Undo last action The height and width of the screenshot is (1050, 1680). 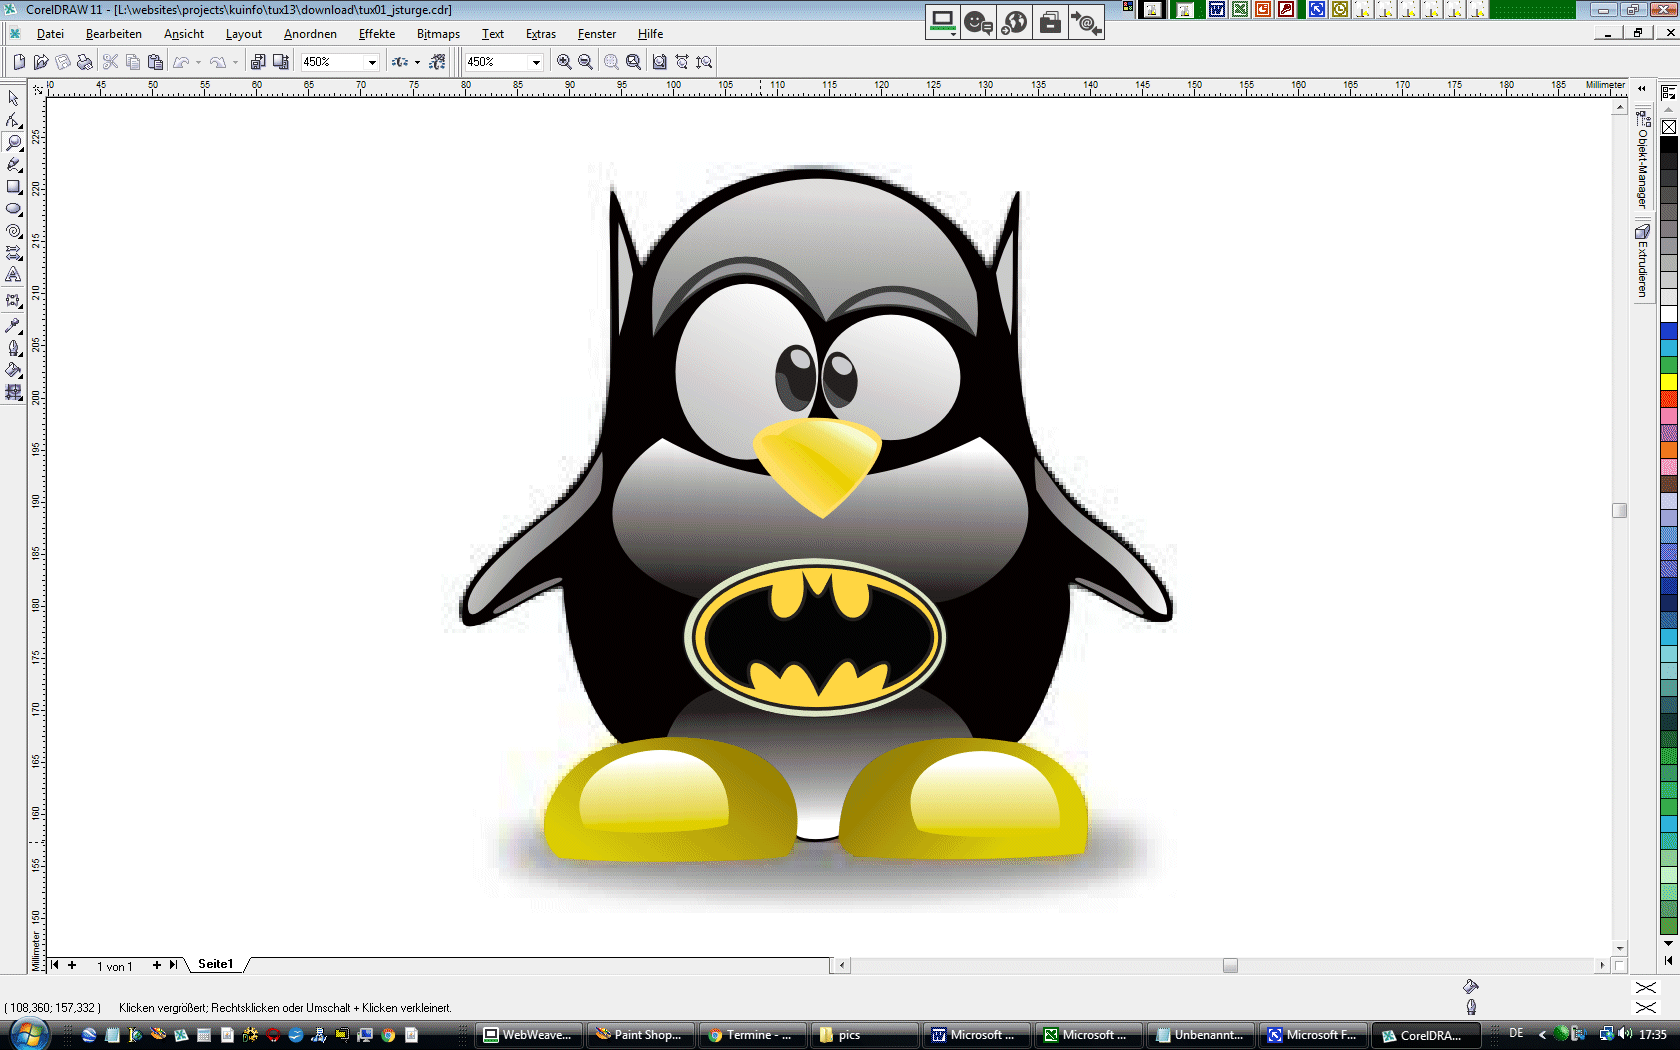pyautogui.click(x=181, y=62)
